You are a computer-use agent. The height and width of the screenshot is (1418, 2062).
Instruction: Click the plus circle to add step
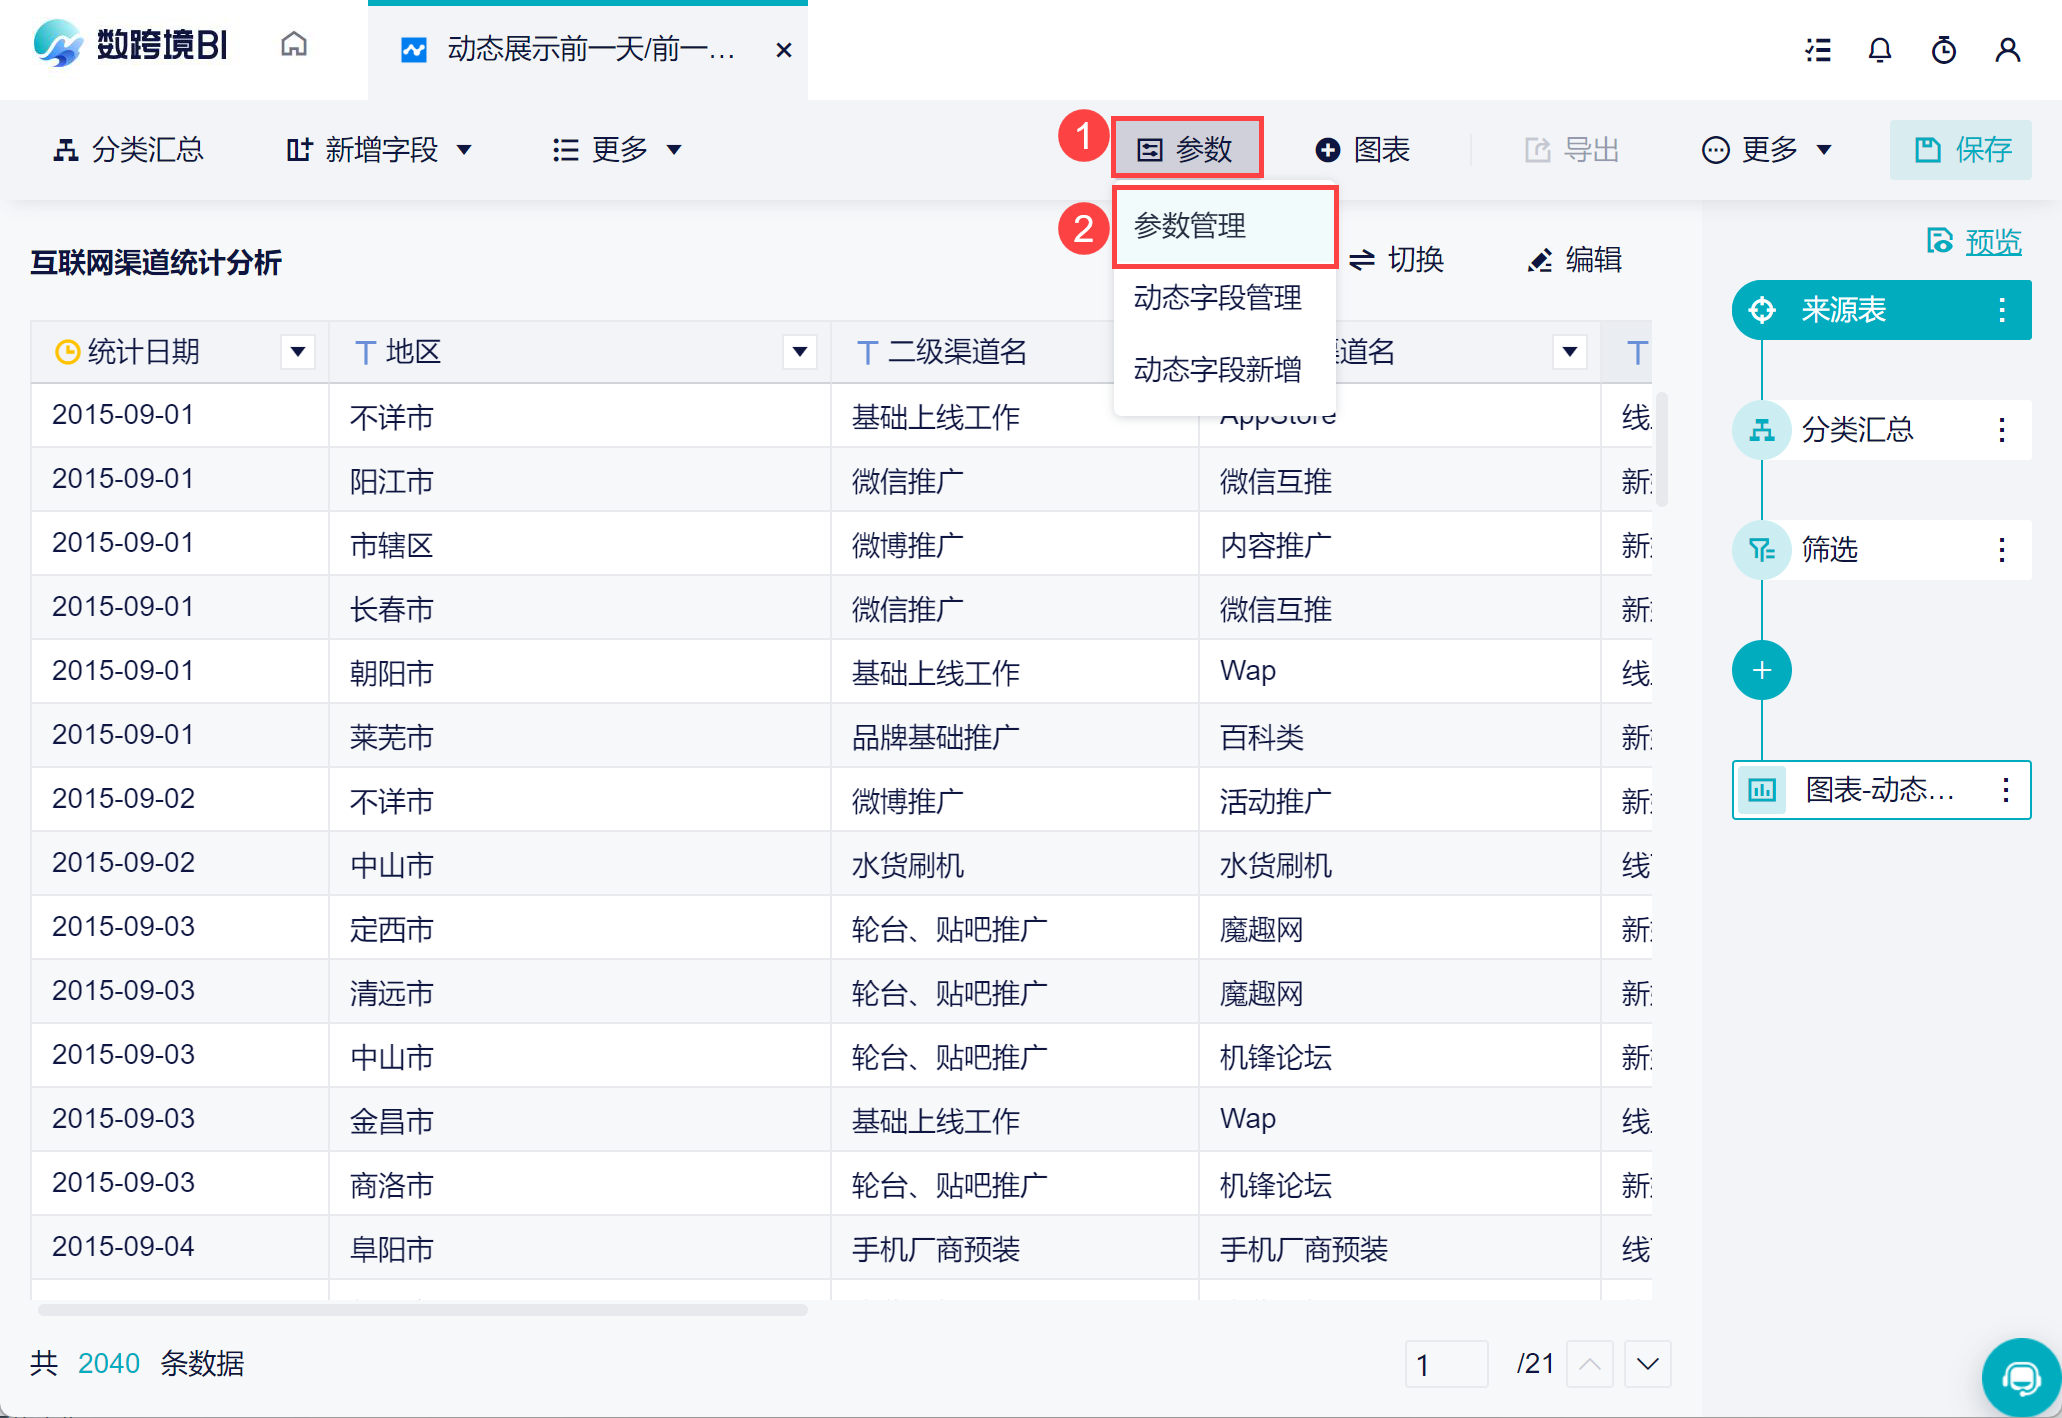(x=1761, y=670)
